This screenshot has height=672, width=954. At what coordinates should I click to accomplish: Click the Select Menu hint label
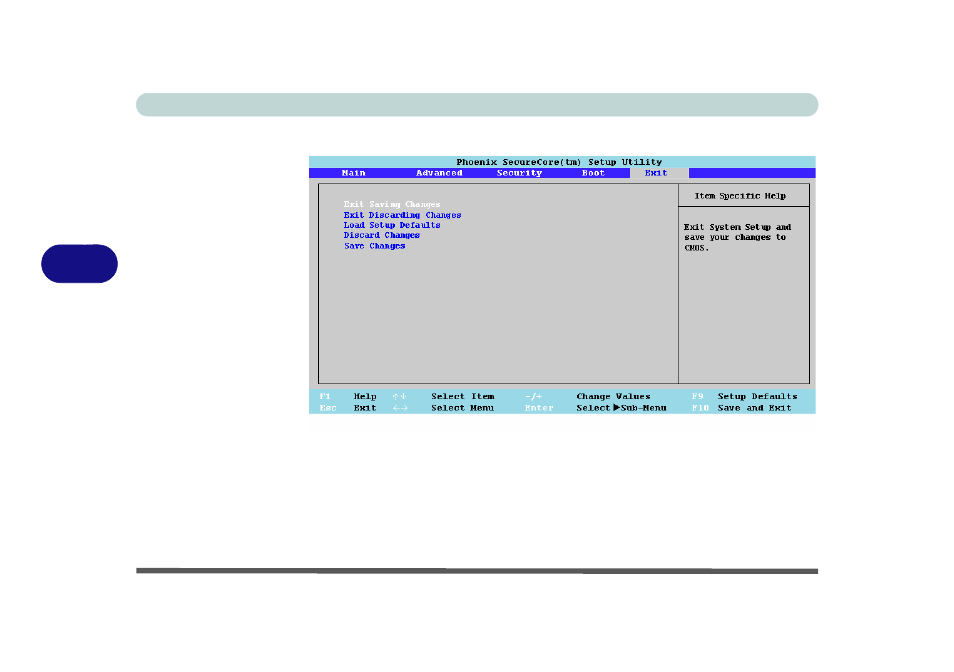pyautogui.click(x=462, y=408)
